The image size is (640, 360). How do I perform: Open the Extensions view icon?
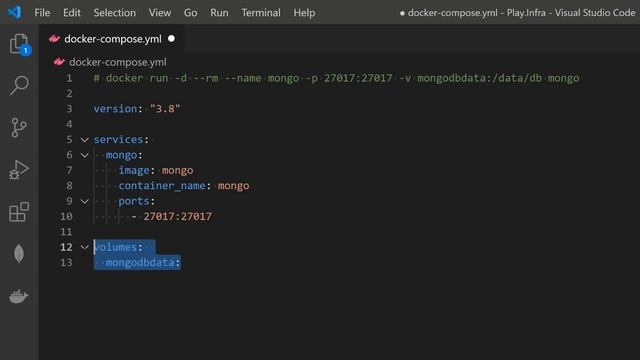19,212
